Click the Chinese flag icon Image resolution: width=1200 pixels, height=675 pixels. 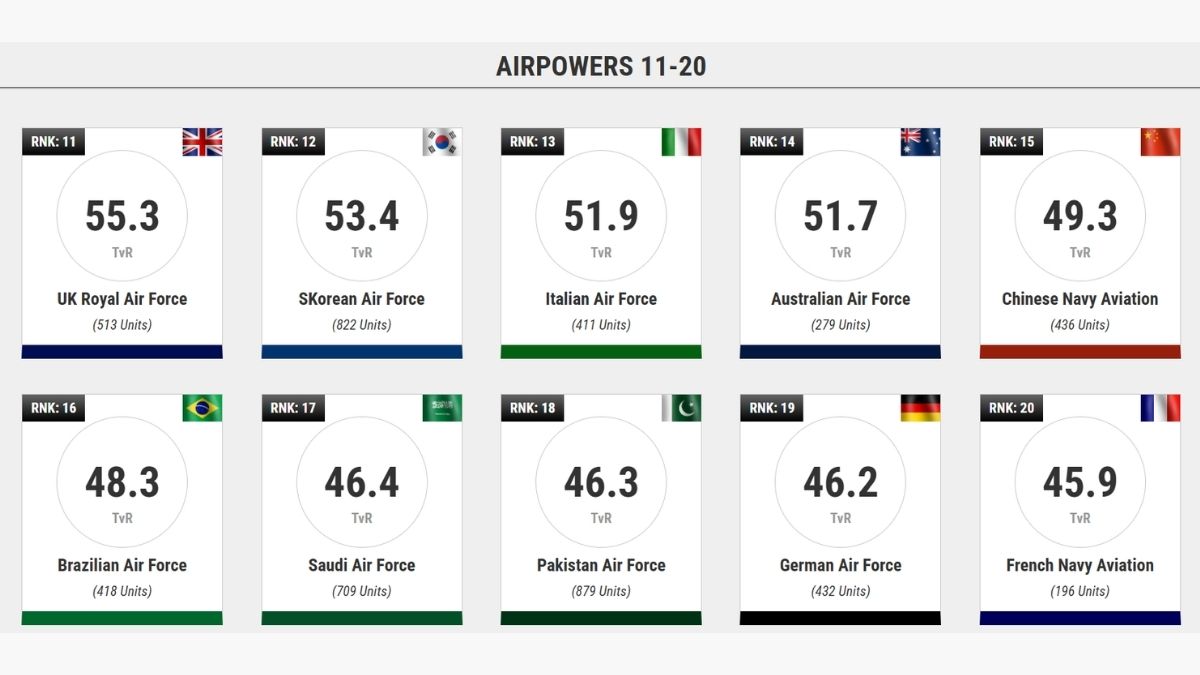(x=1160, y=142)
